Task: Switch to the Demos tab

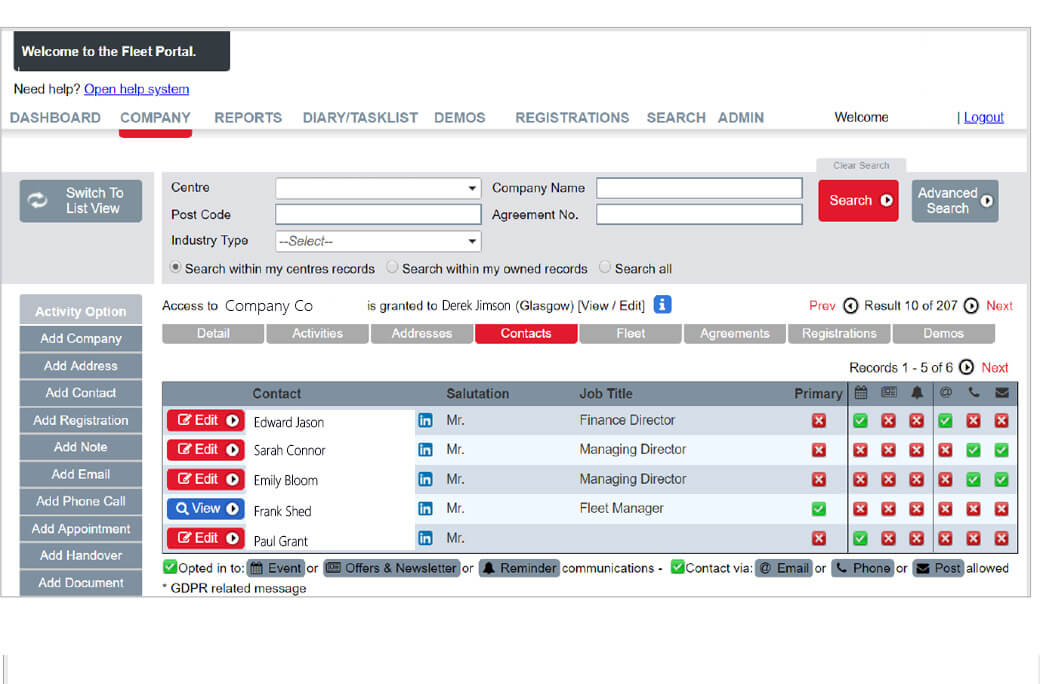Action: click(x=944, y=334)
